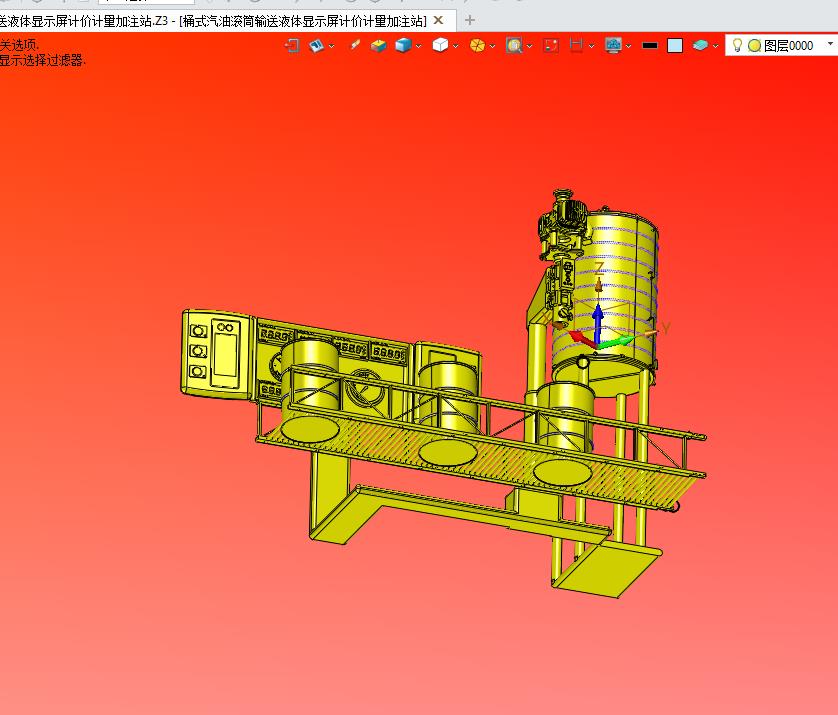Click the view-orientation book icon
Screen dimensions: 838x715
[316, 45]
